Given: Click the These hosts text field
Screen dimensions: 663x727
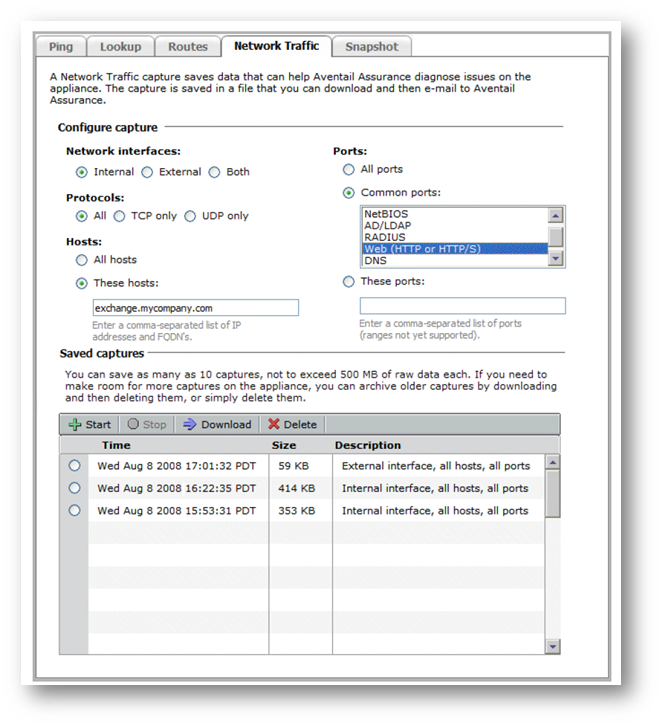Looking at the screenshot, I should 195,308.
